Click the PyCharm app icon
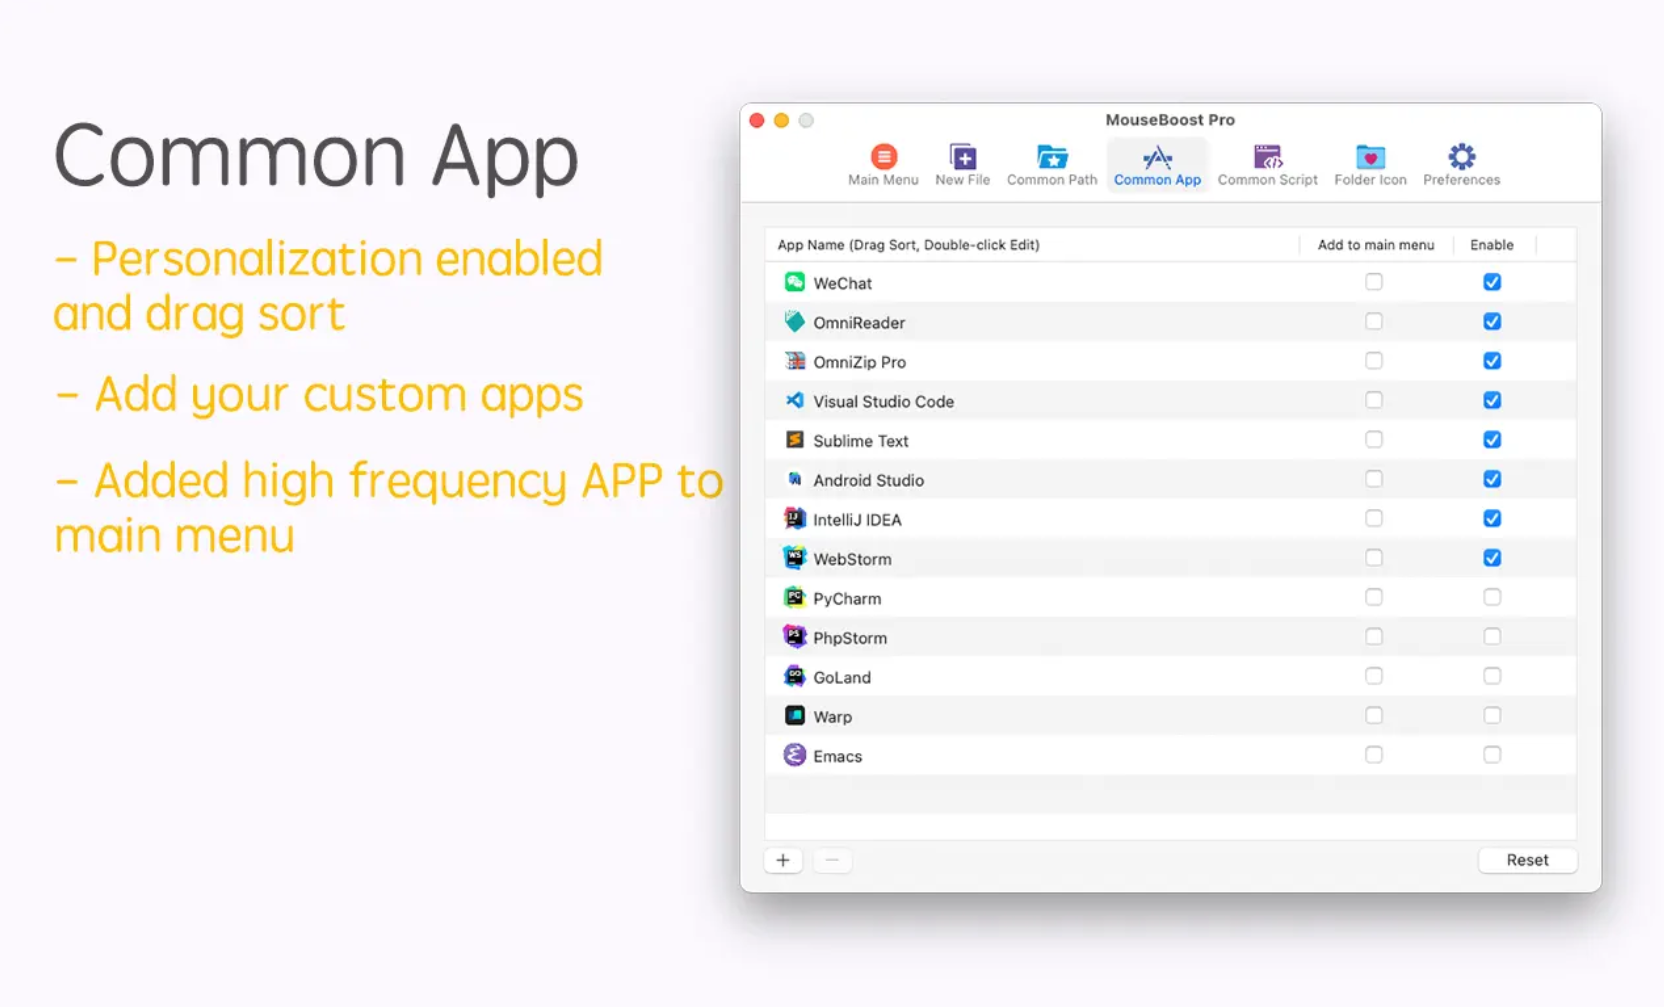This screenshot has width=1664, height=1007. click(794, 597)
